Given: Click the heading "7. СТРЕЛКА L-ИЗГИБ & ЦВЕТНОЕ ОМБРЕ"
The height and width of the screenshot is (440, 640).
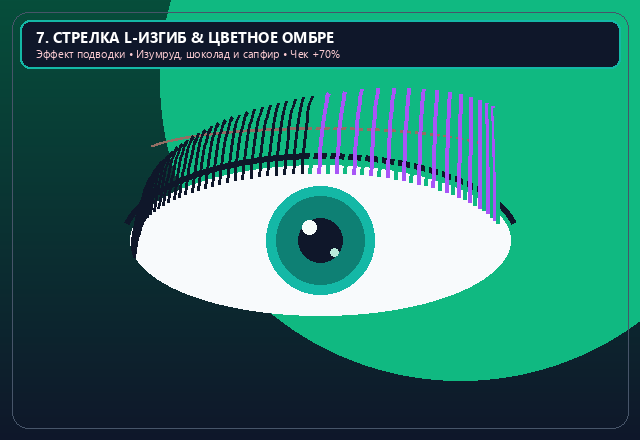Looking at the screenshot, I should point(185,38).
